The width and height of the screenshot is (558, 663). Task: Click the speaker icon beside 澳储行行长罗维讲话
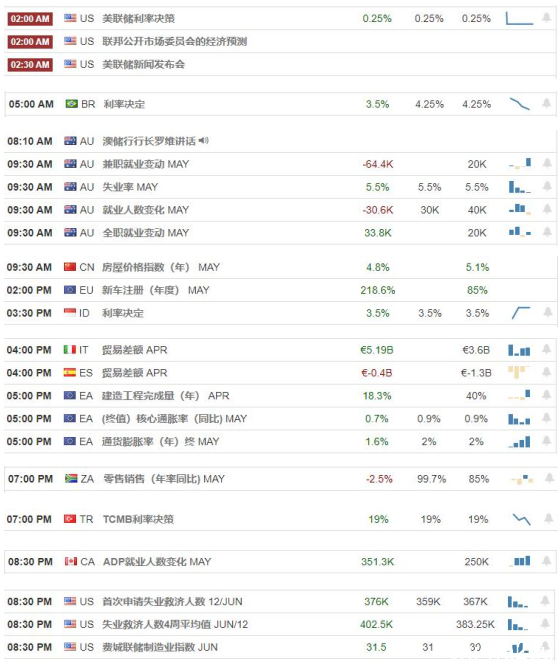pyautogui.click(x=204, y=140)
